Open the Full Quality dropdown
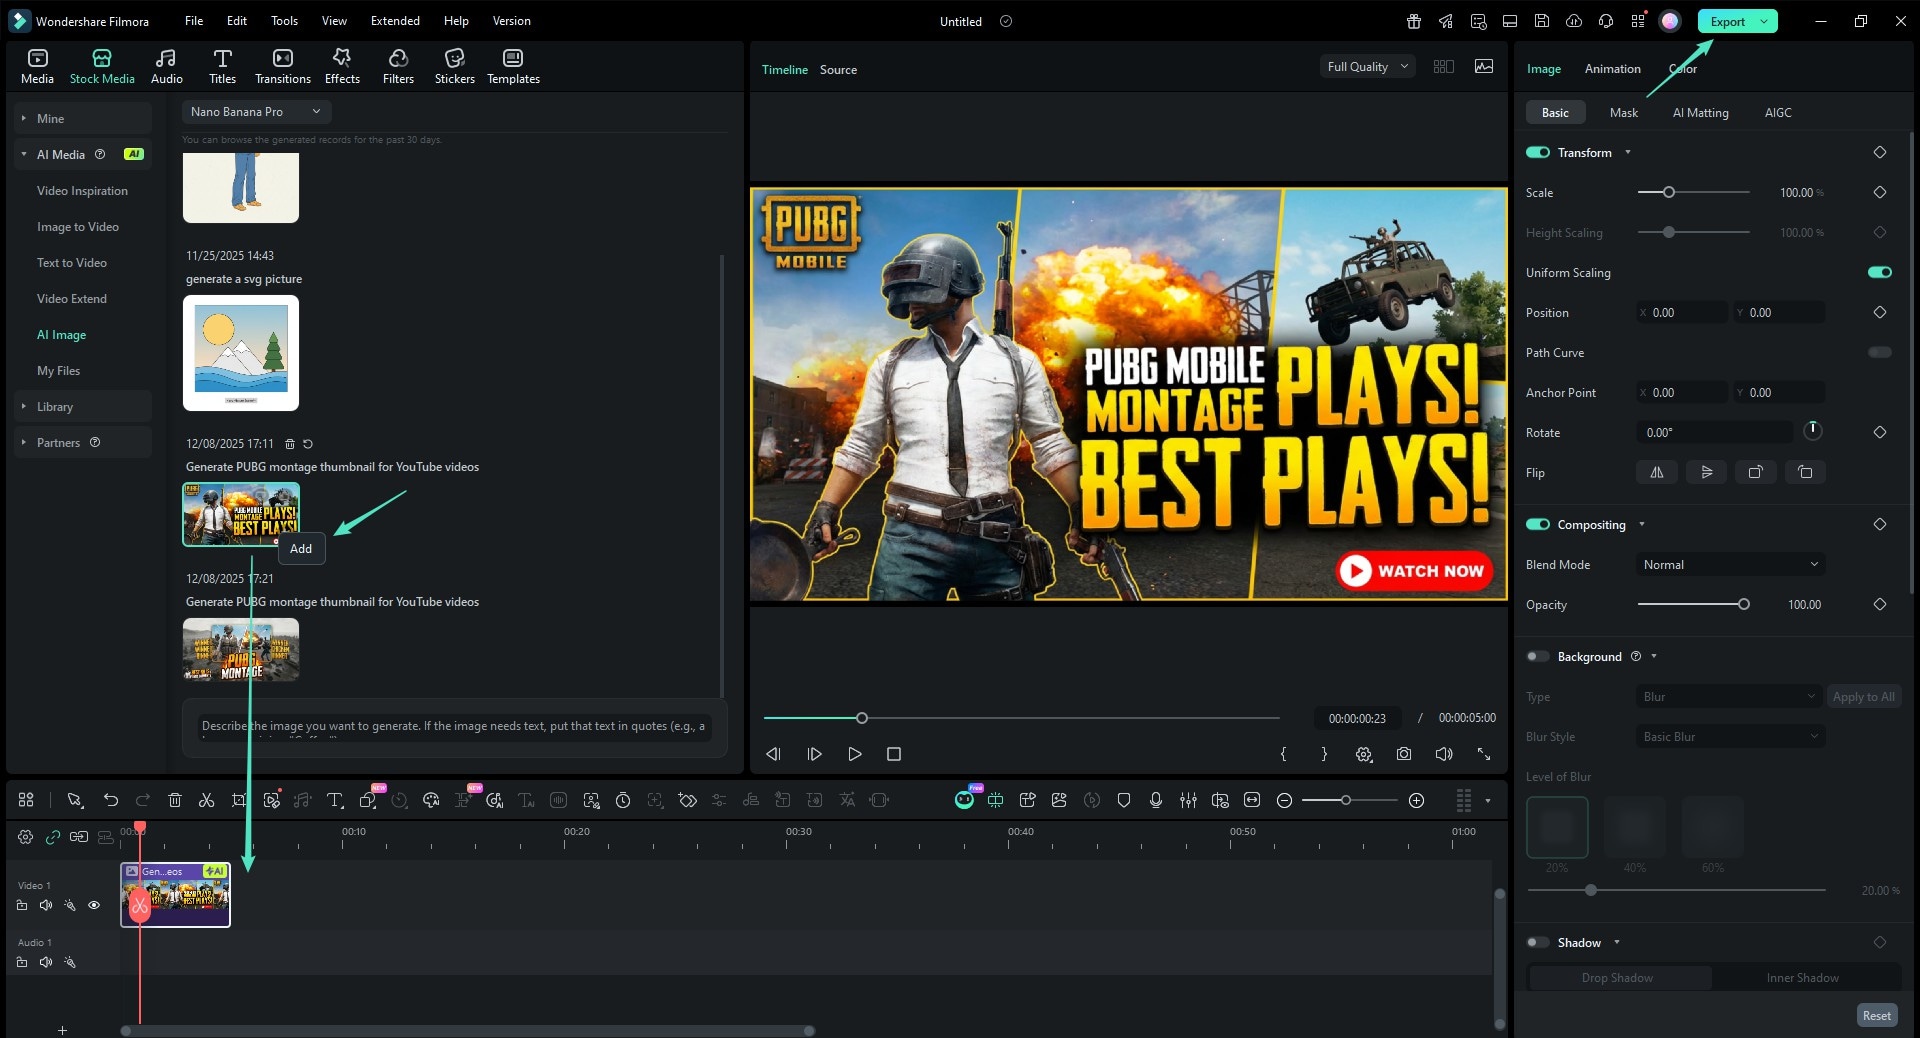Viewport: 1920px width, 1038px height. coord(1366,66)
